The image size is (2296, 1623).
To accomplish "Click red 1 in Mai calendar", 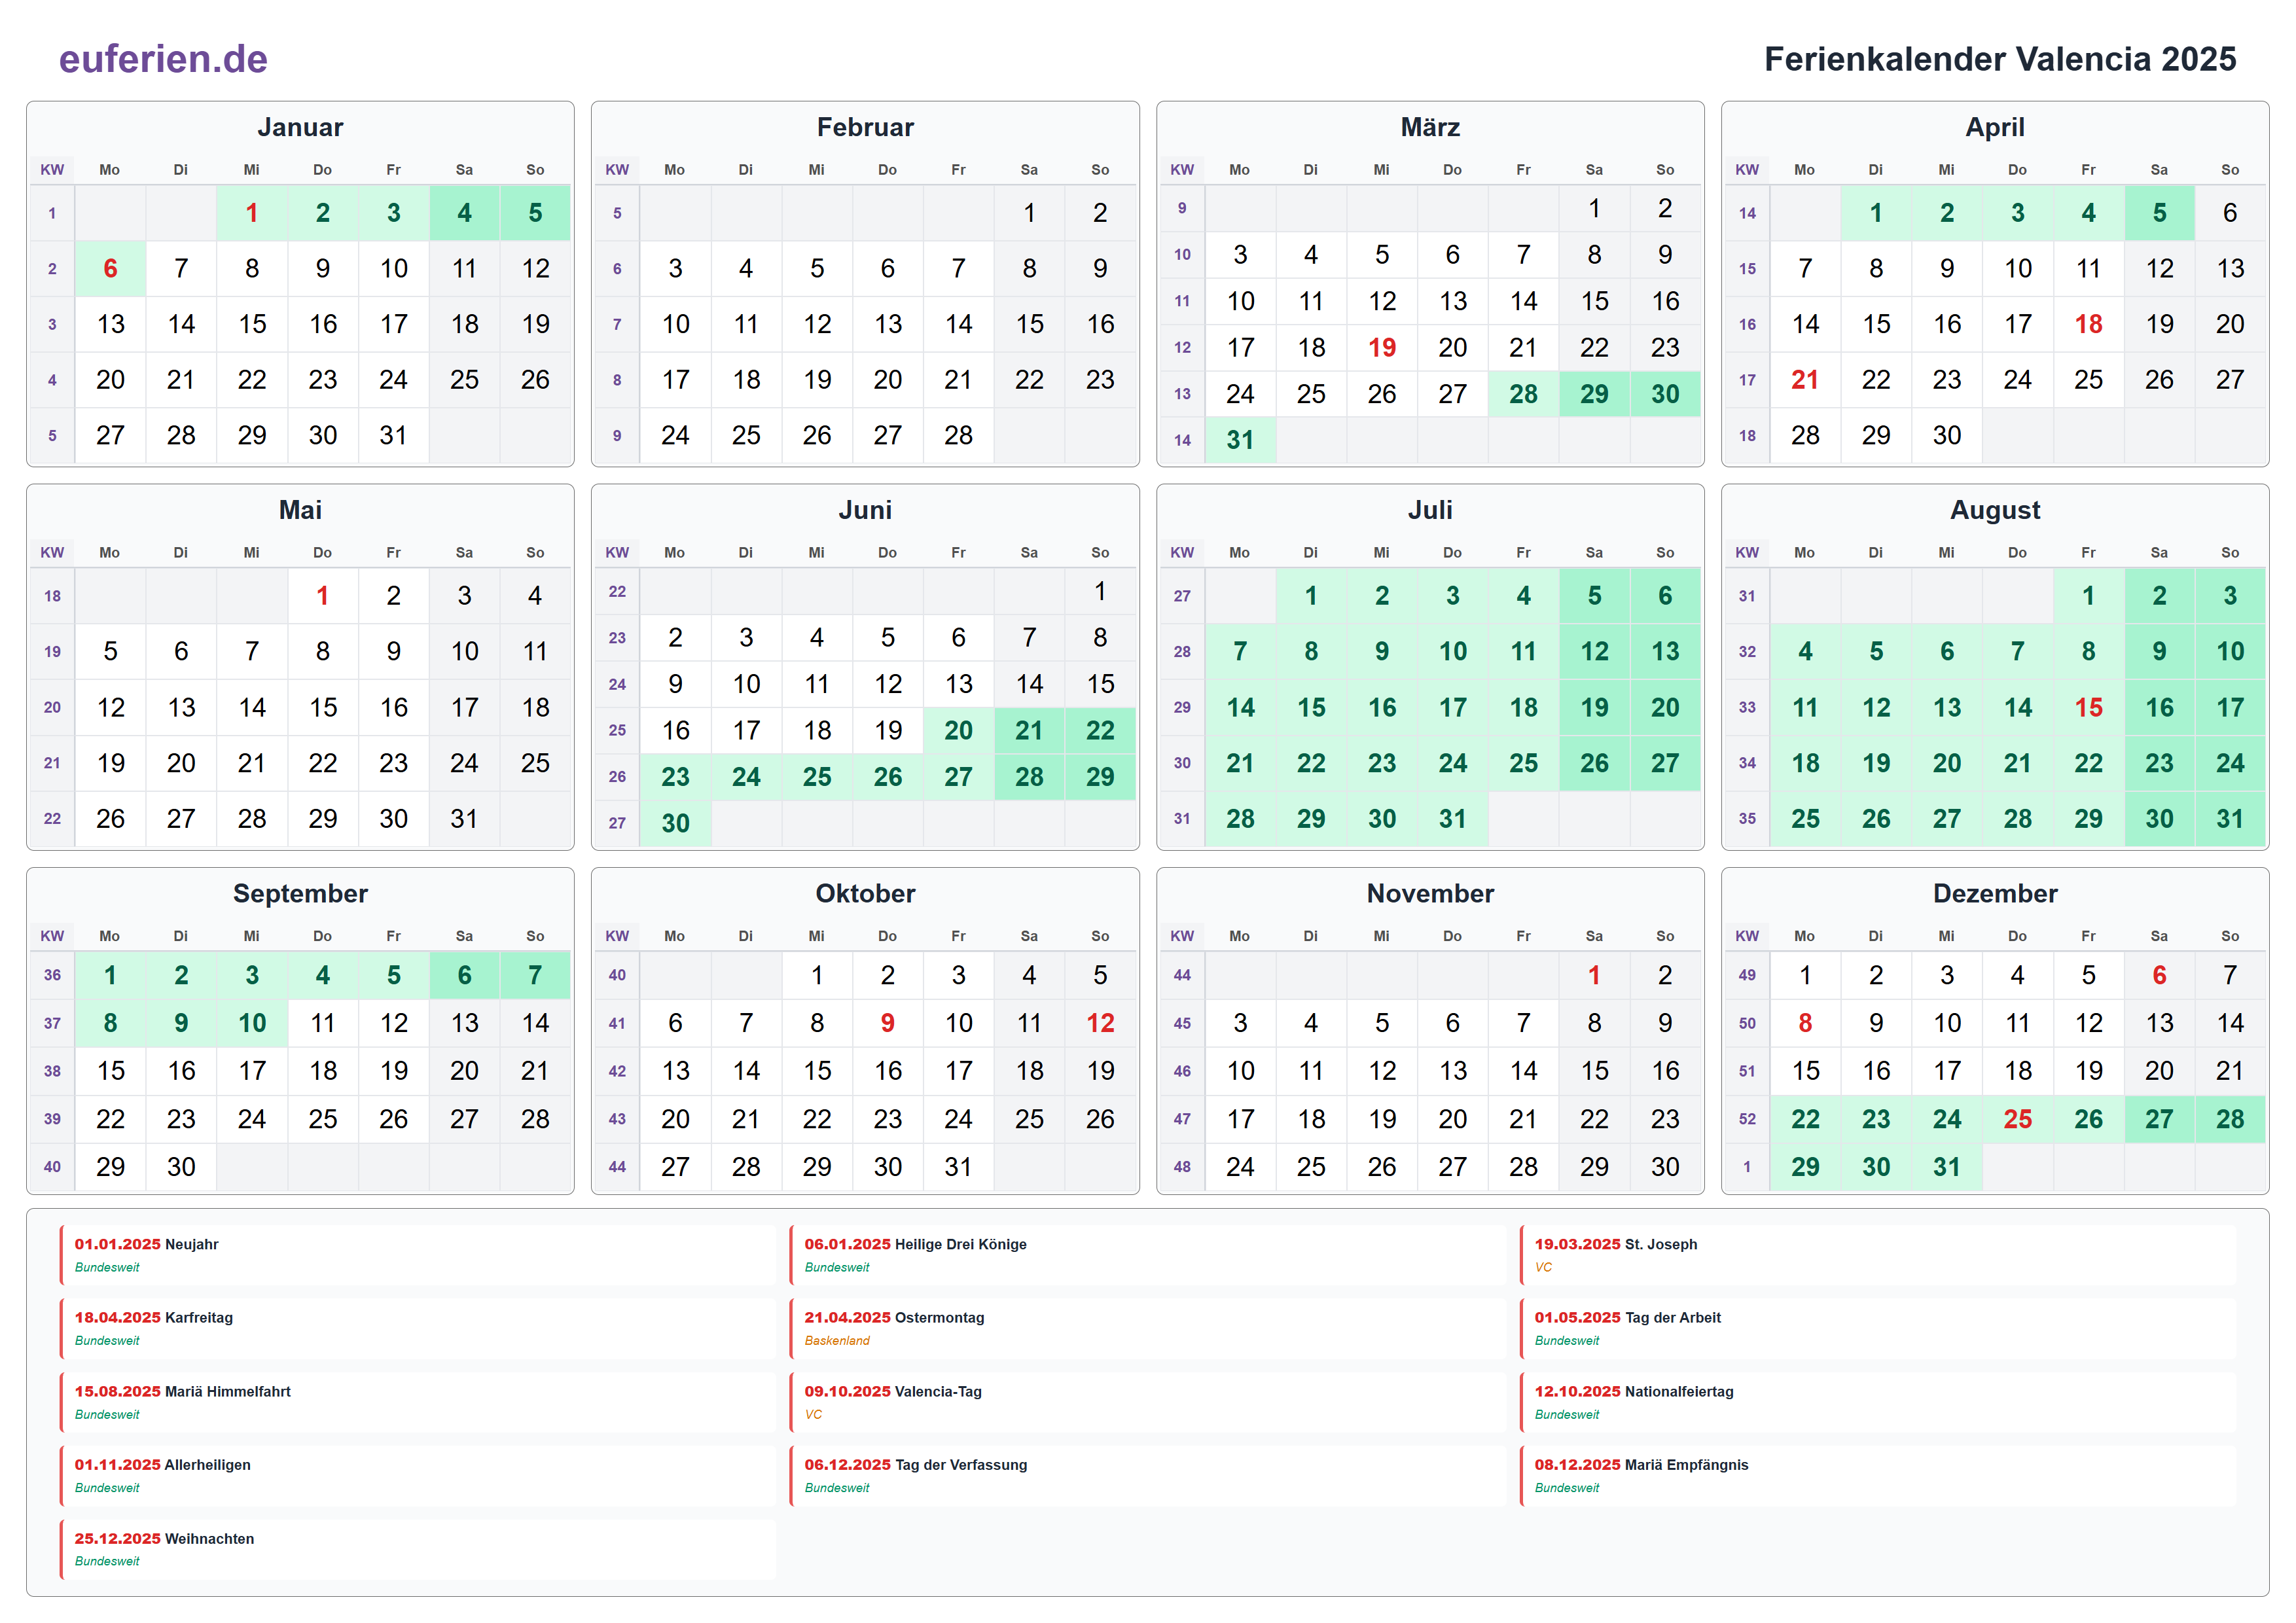I will [x=322, y=596].
